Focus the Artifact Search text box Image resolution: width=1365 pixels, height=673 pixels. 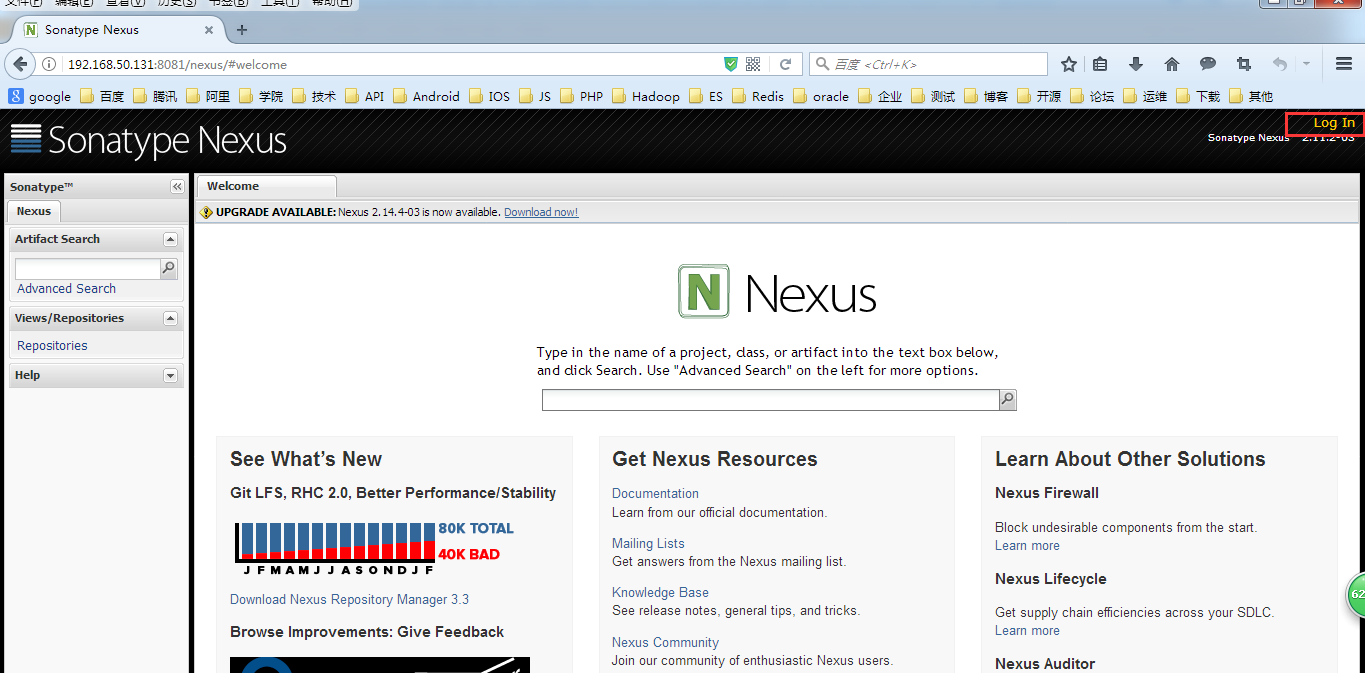pos(88,268)
